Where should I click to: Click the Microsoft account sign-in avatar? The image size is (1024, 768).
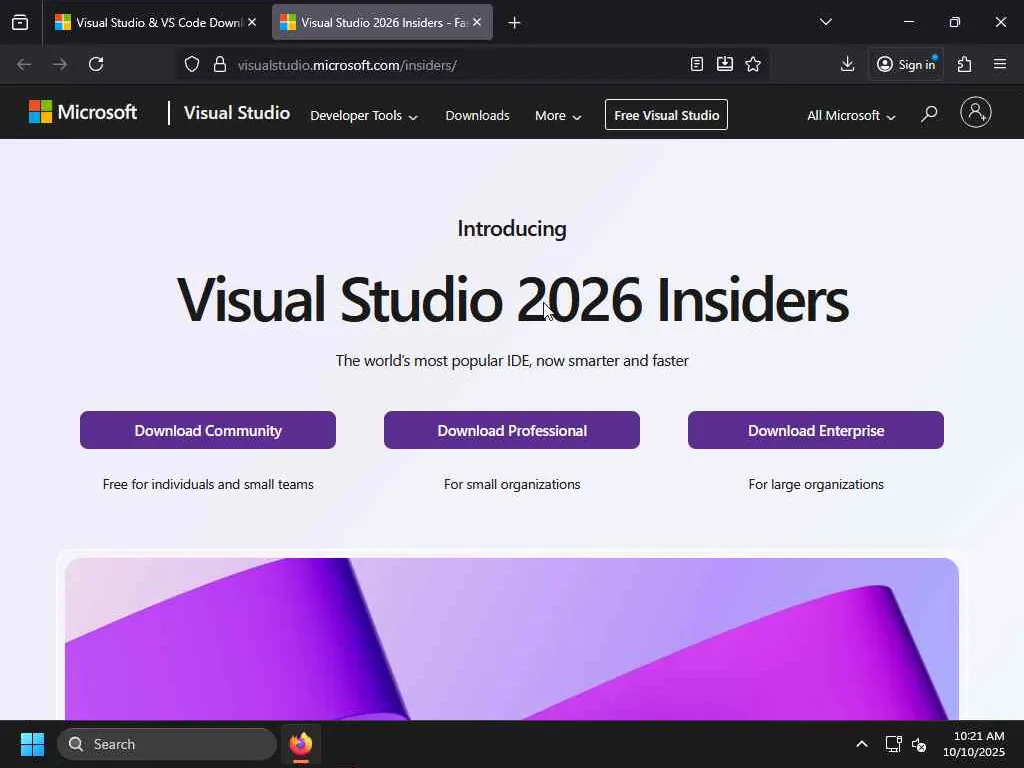point(976,112)
